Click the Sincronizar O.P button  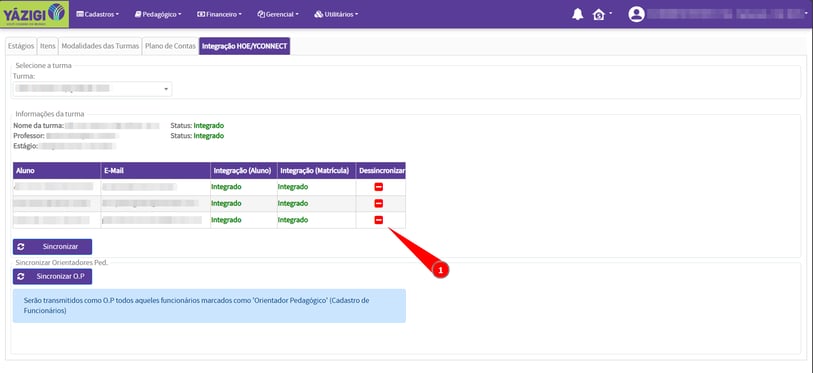point(52,277)
